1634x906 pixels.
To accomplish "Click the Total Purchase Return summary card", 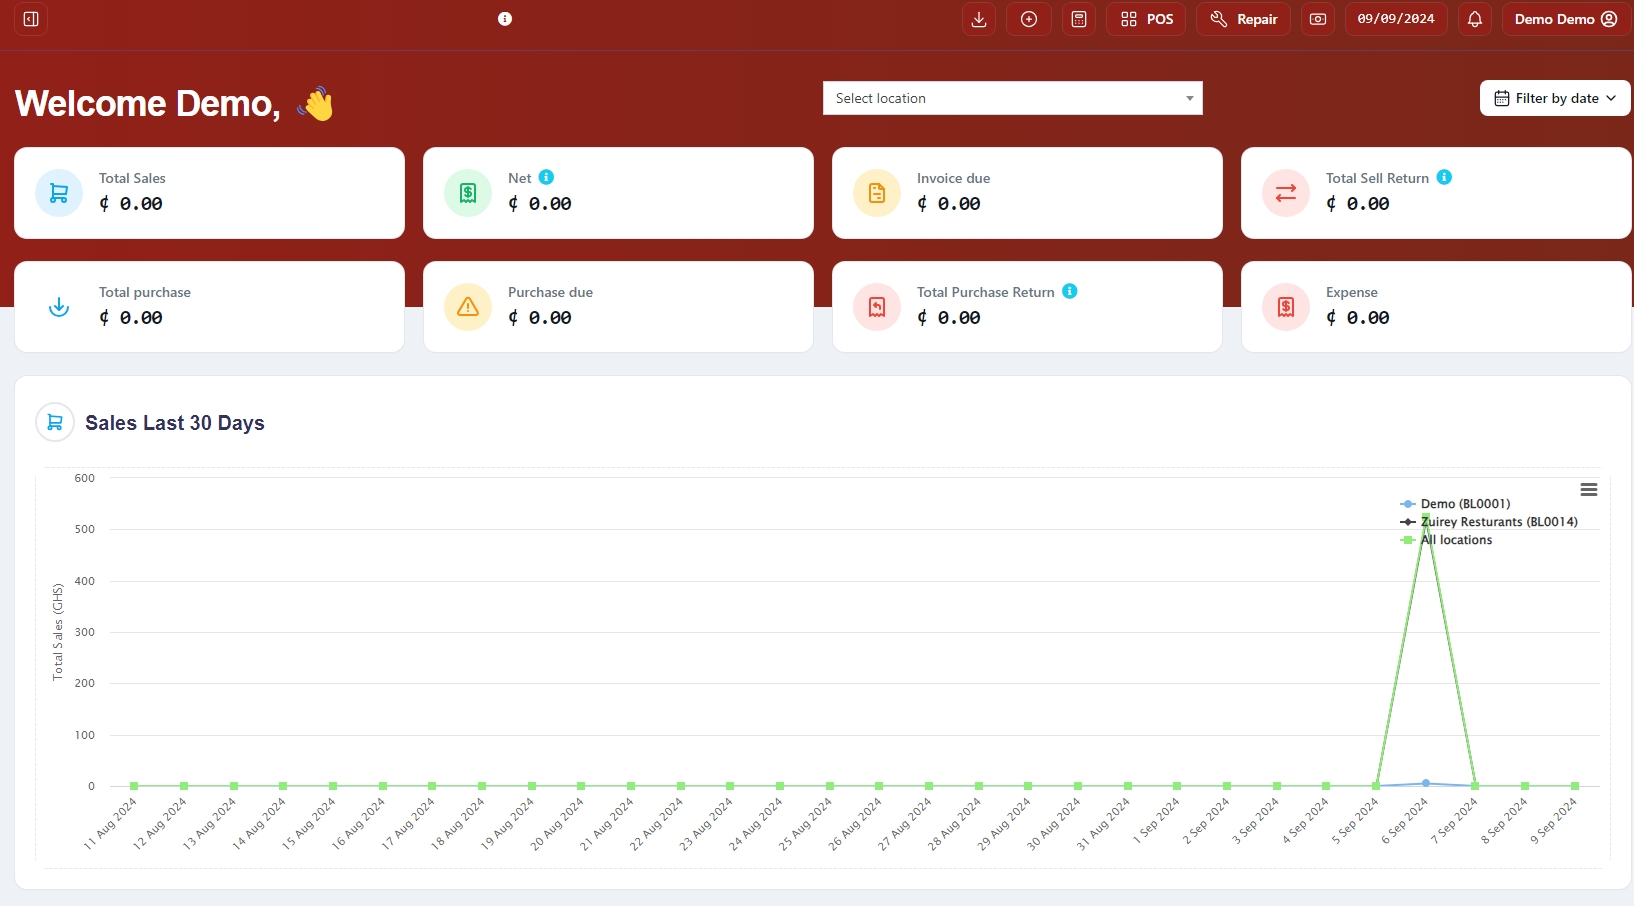I will (x=1027, y=306).
